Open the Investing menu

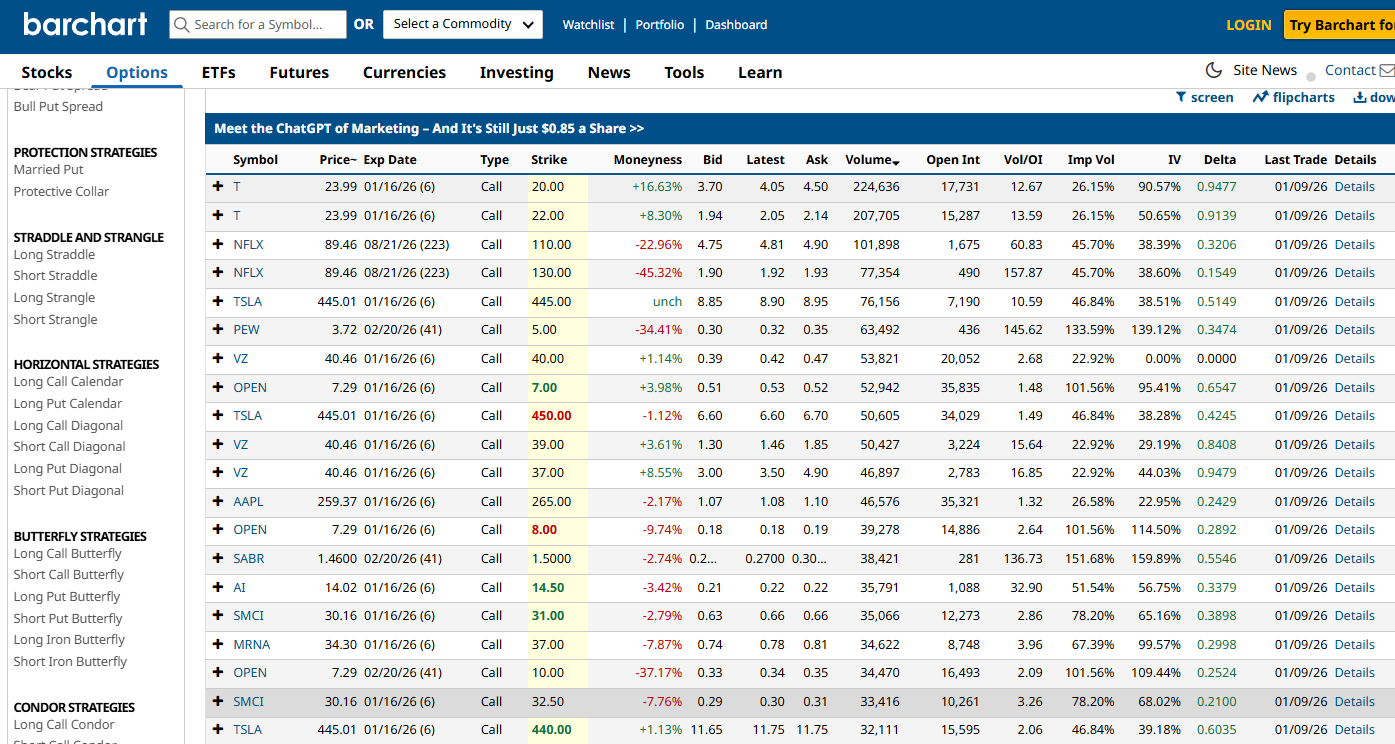pos(516,72)
